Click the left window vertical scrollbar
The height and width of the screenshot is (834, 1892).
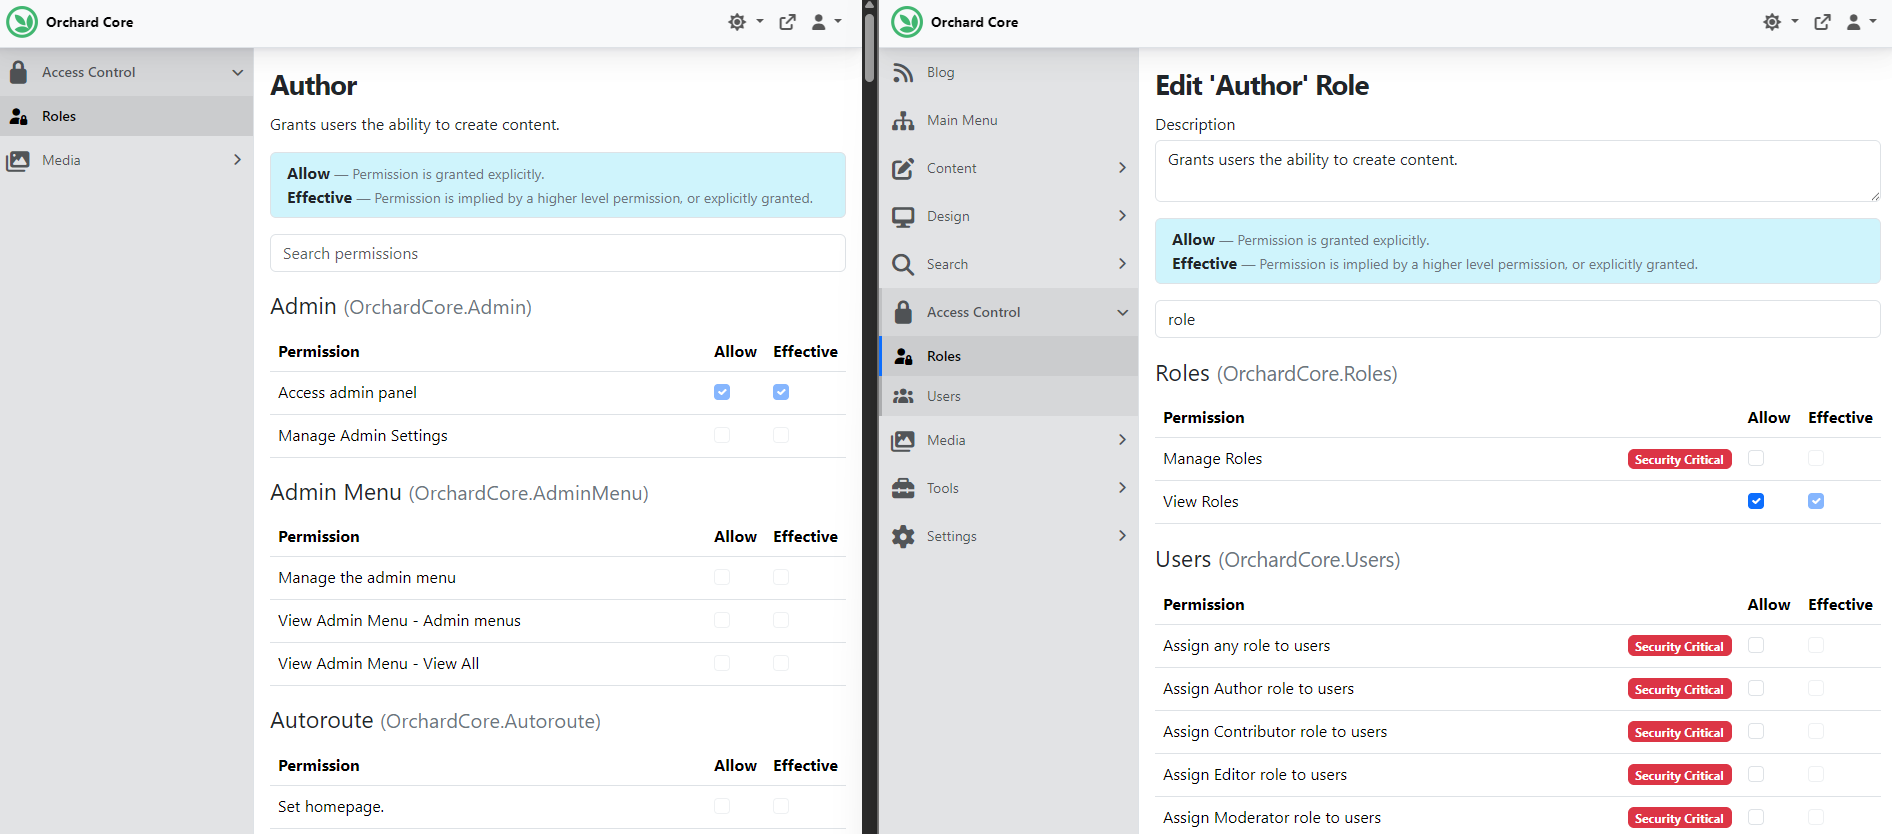[869, 48]
